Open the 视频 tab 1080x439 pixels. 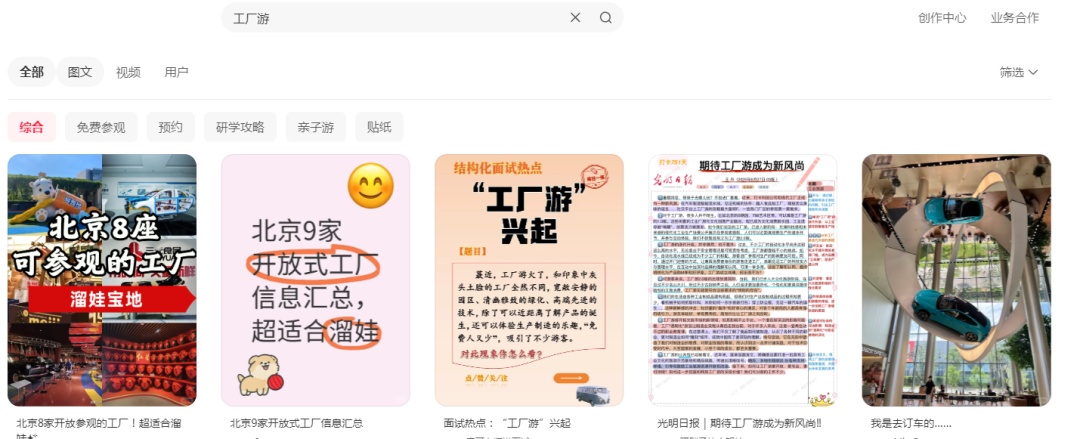coord(128,72)
